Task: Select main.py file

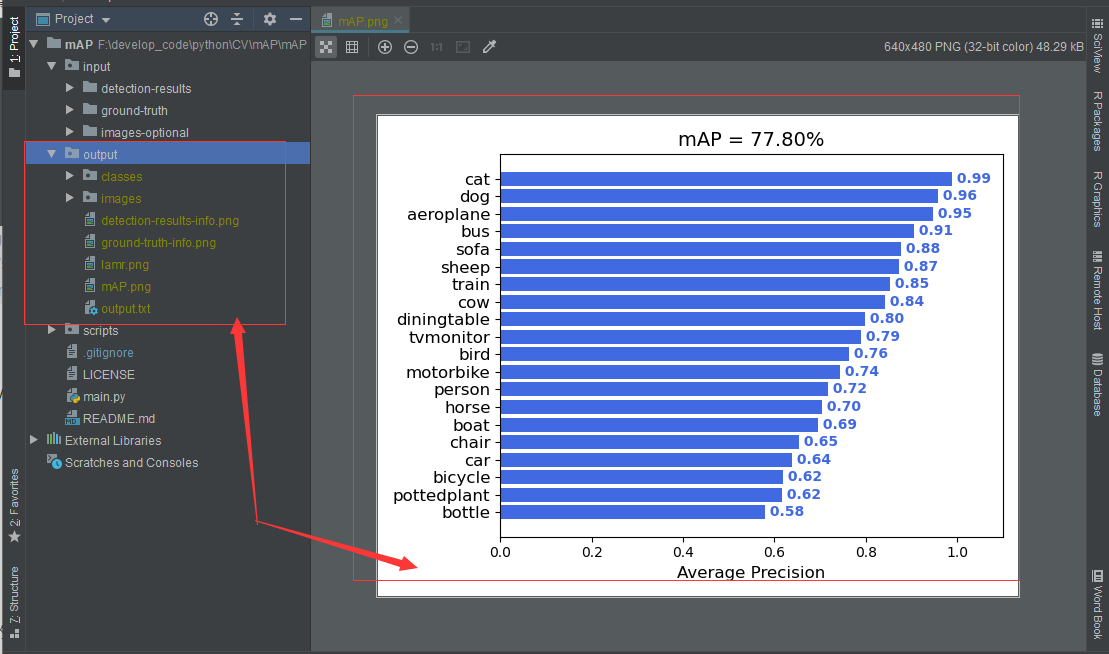Action: (104, 397)
